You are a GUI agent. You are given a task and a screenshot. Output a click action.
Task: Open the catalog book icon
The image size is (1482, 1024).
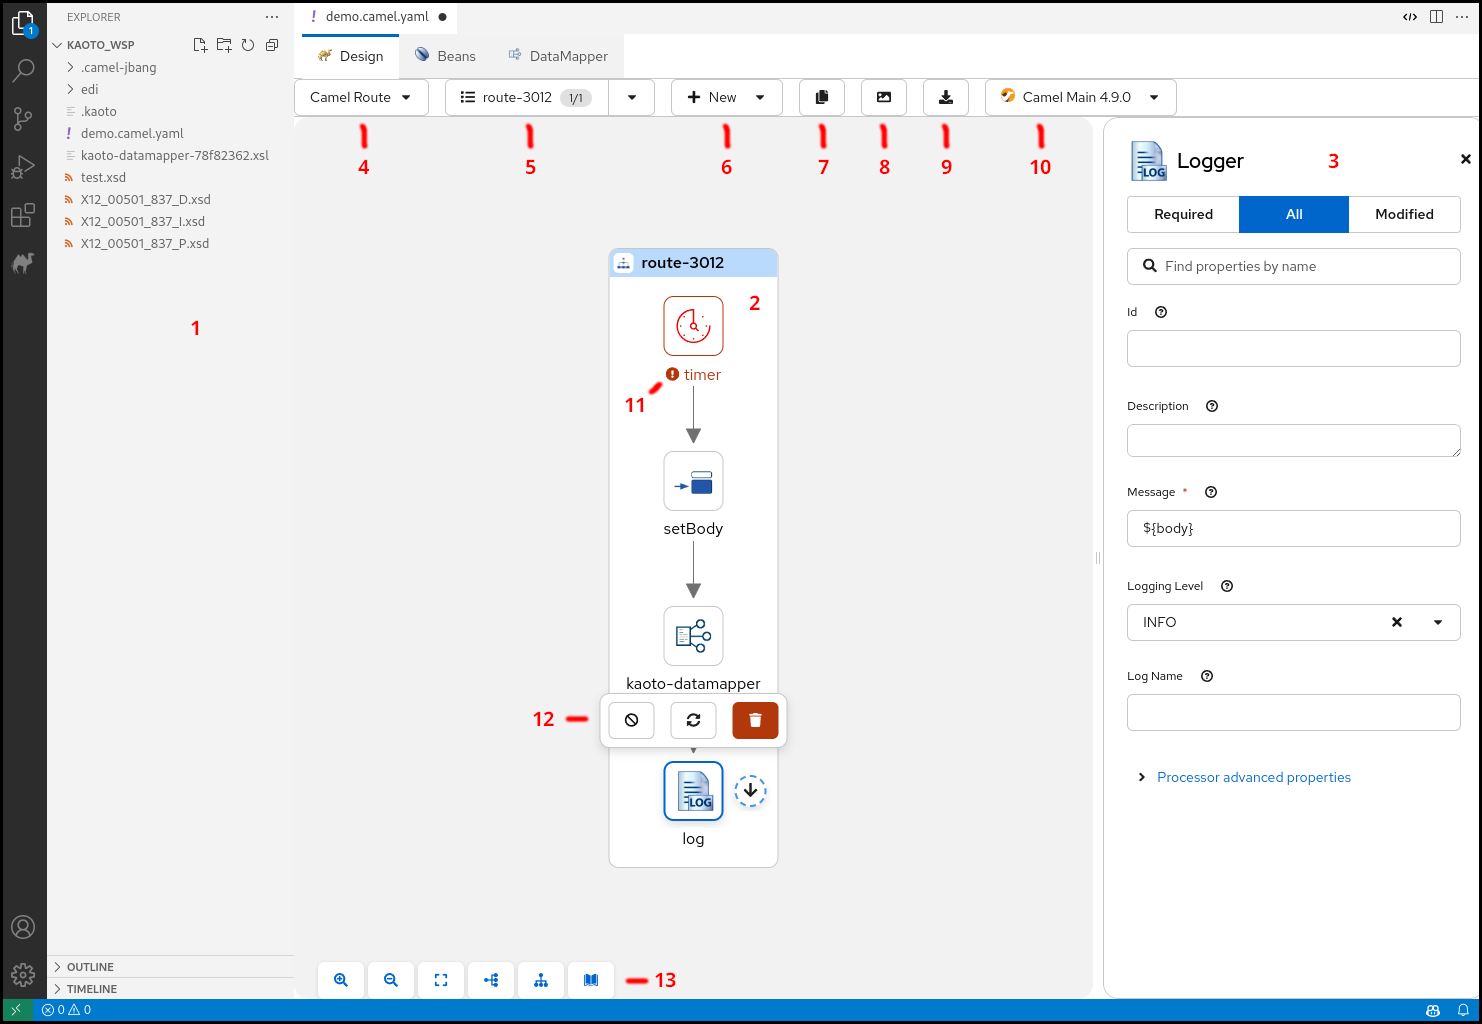591,980
